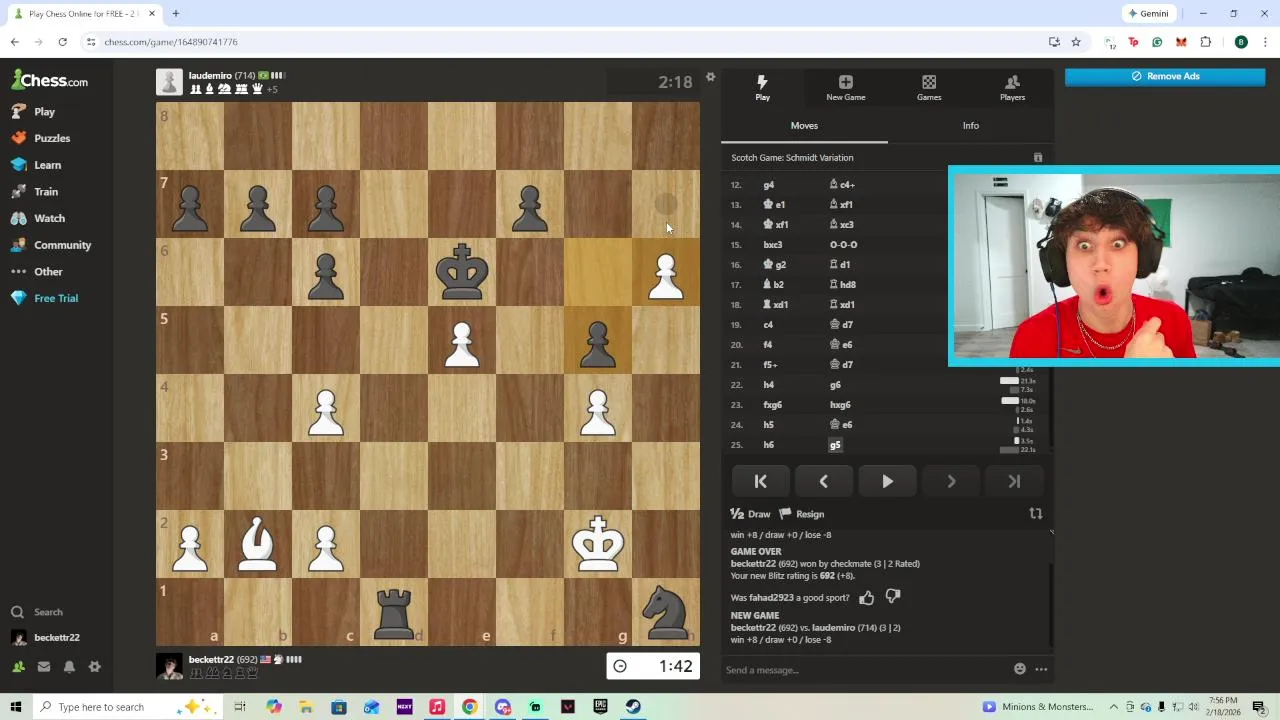Open the Chrome three-dot menu
This screenshot has width=1280, height=720.
[x=1265, y=42]
